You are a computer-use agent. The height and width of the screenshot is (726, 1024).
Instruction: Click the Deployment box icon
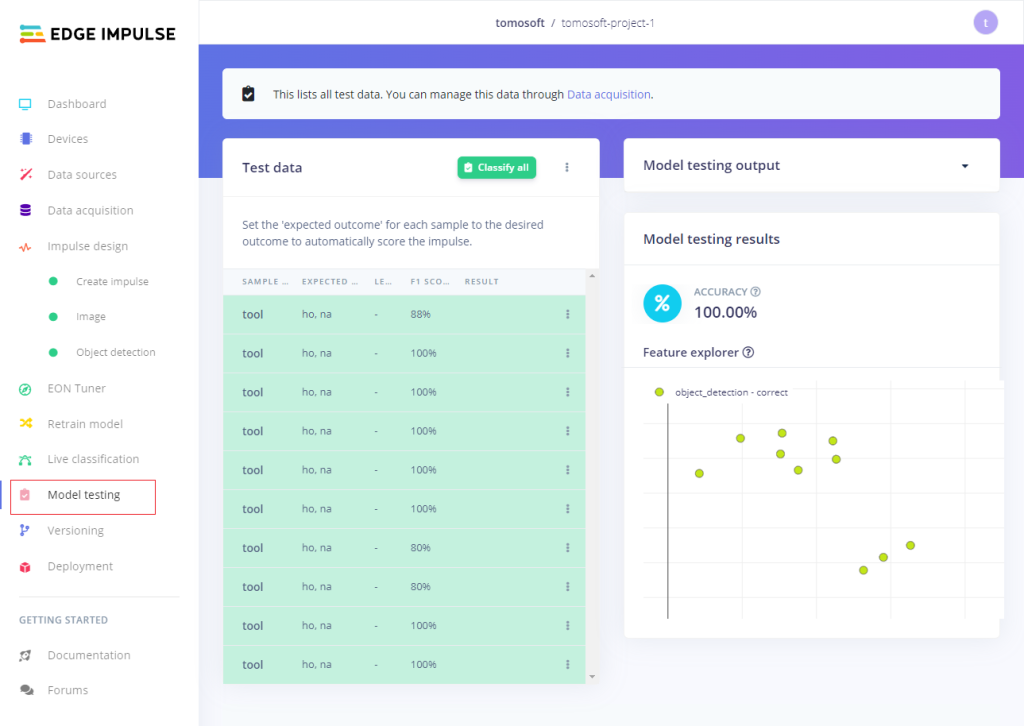click(x=26, y=566)
